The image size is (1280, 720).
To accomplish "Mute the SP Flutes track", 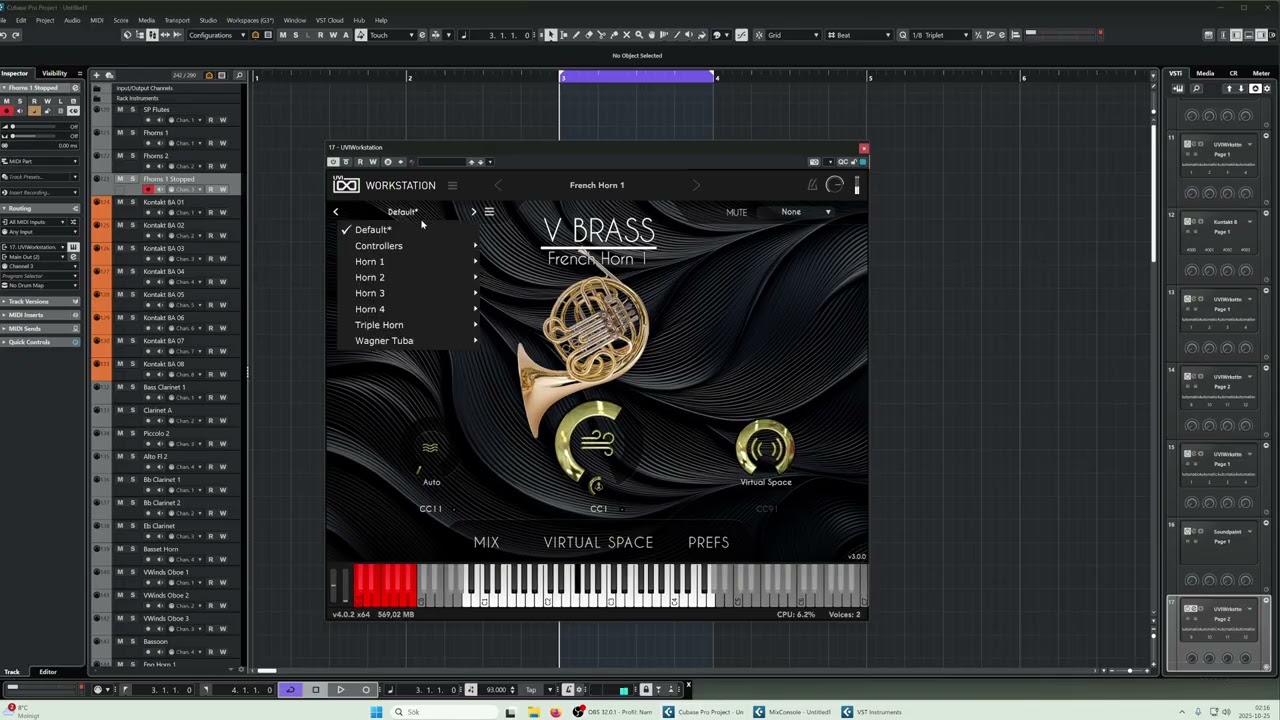I will coord(120,109).
